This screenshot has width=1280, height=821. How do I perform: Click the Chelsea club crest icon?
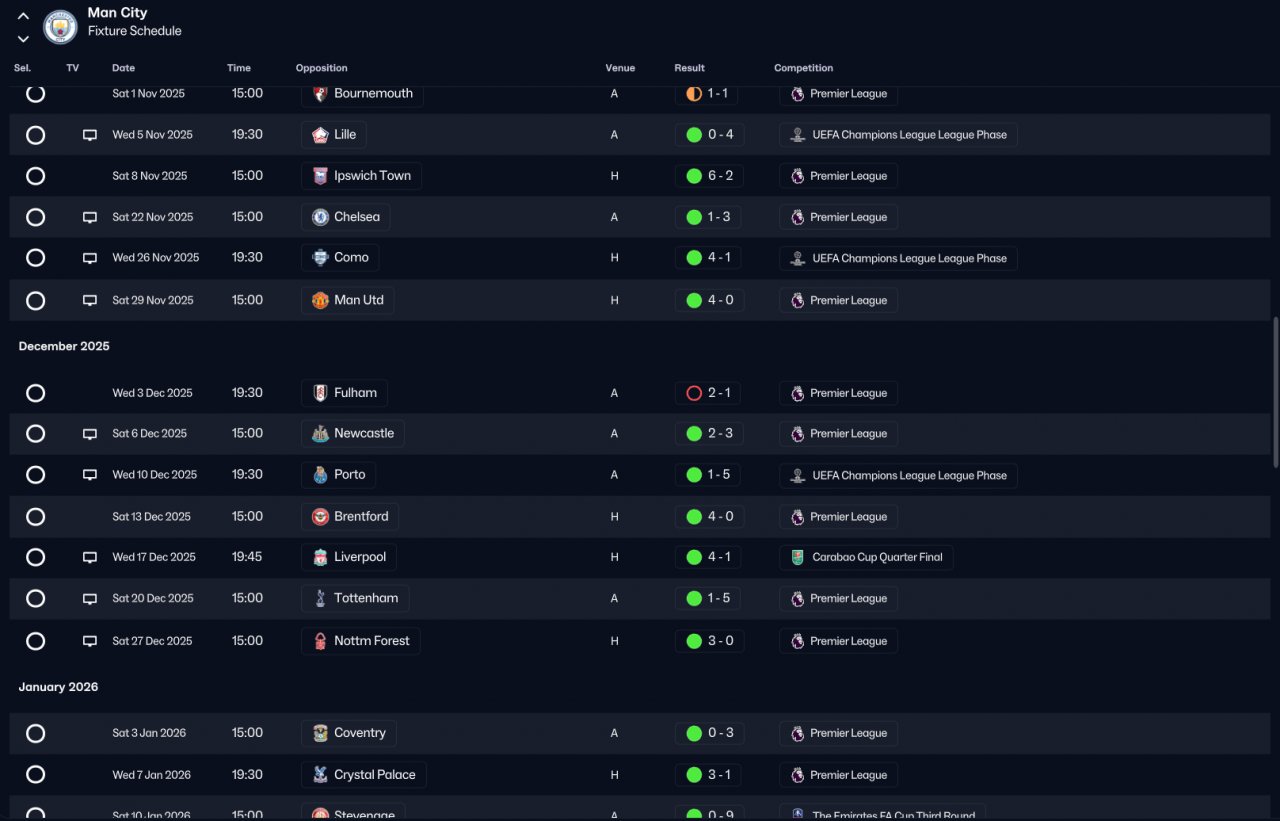pyautogui.click(x=320, y=217)
